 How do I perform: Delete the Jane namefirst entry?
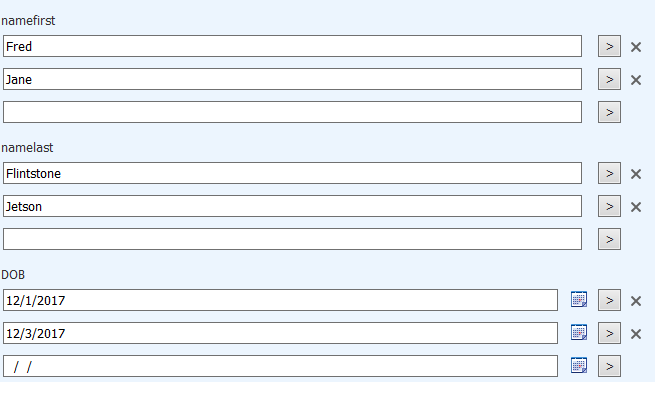point(636,80)
